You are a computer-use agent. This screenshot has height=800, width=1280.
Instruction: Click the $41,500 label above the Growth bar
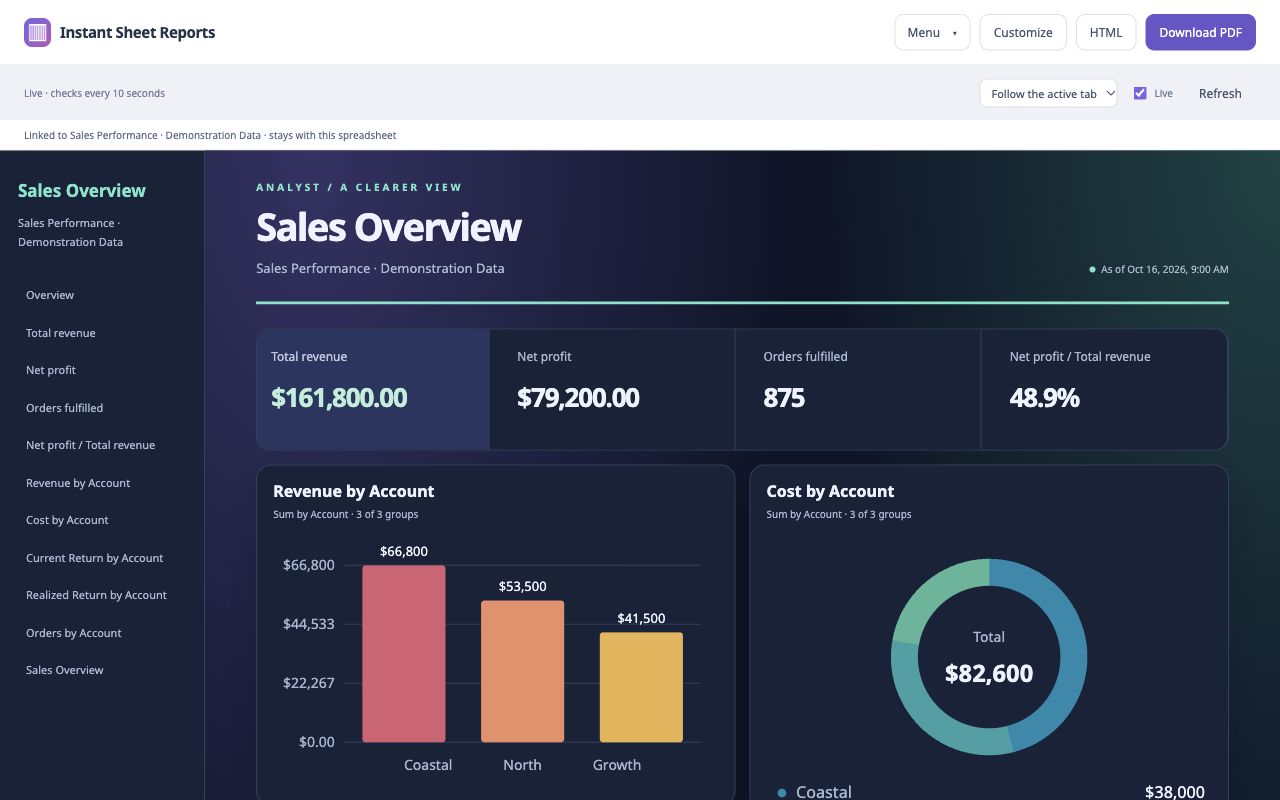click(x=641, y=618)
